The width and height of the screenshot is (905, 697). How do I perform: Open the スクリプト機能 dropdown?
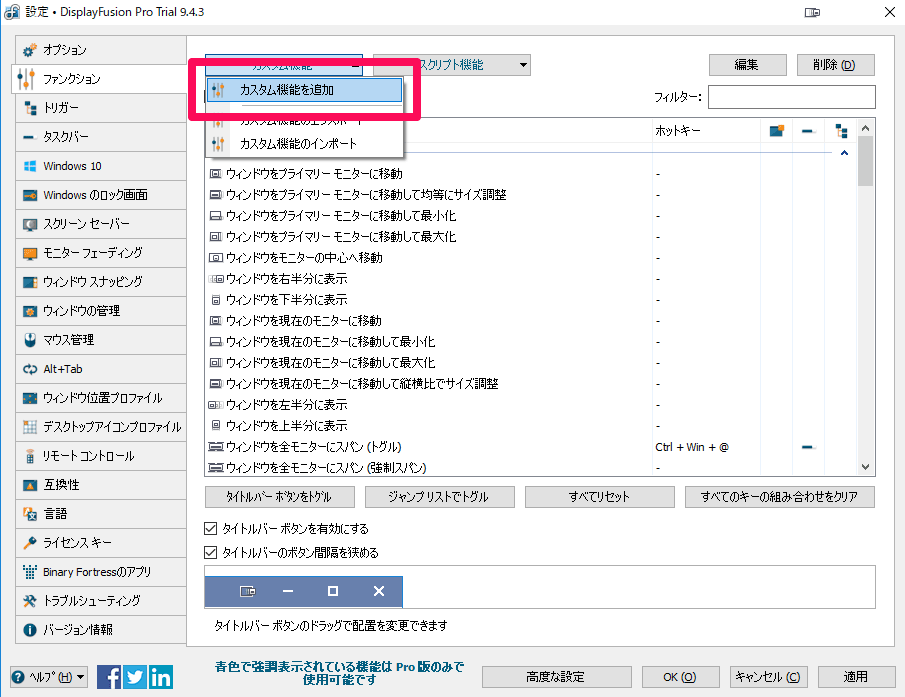point(452,65)
